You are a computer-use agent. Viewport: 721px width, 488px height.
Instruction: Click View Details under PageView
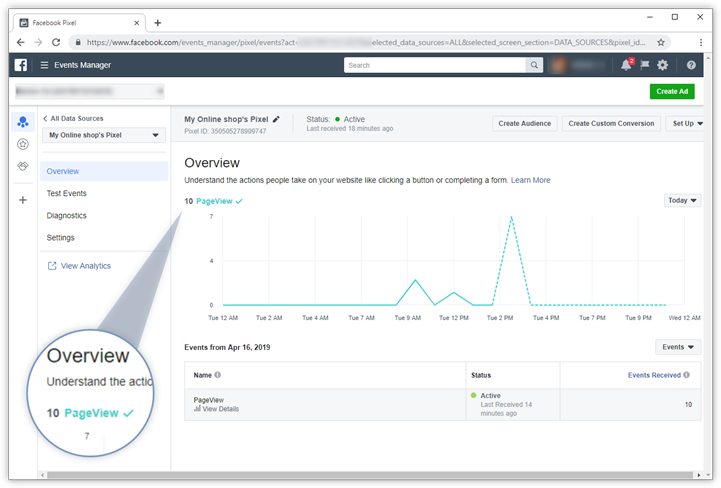(220, 409)
